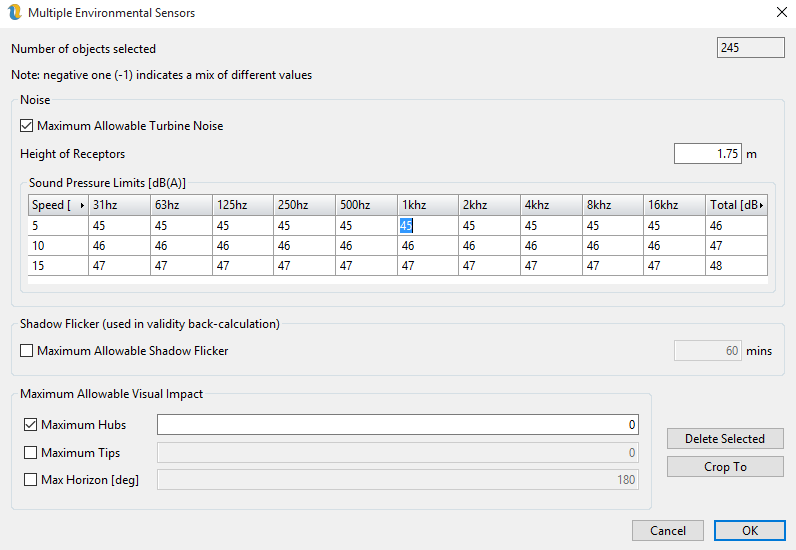
Task: Click the 63hz cell in speed 10 row
Action: click(x=181, y=246)
